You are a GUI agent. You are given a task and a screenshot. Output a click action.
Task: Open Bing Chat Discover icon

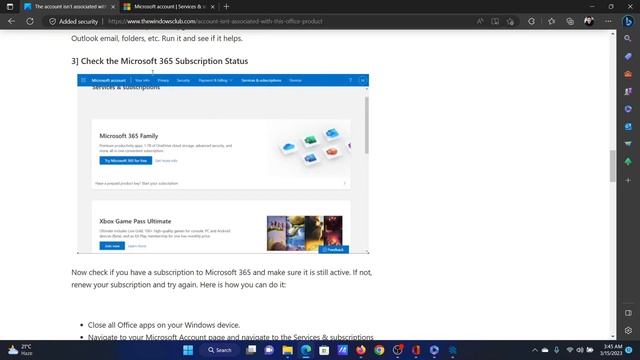click(628, 21)
